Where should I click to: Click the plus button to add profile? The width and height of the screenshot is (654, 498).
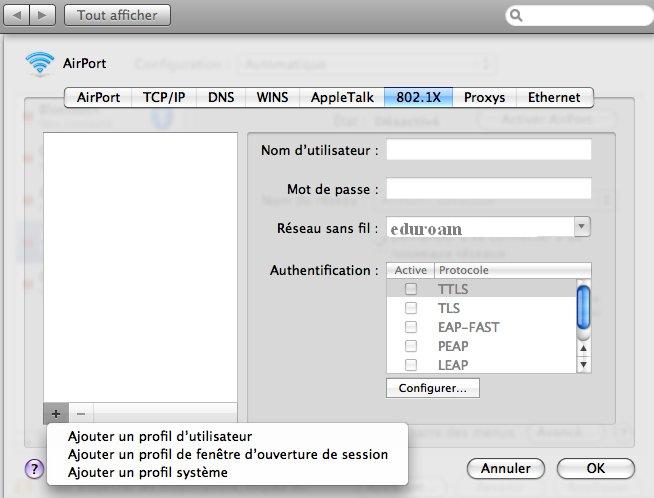click(x=56, y=414)
